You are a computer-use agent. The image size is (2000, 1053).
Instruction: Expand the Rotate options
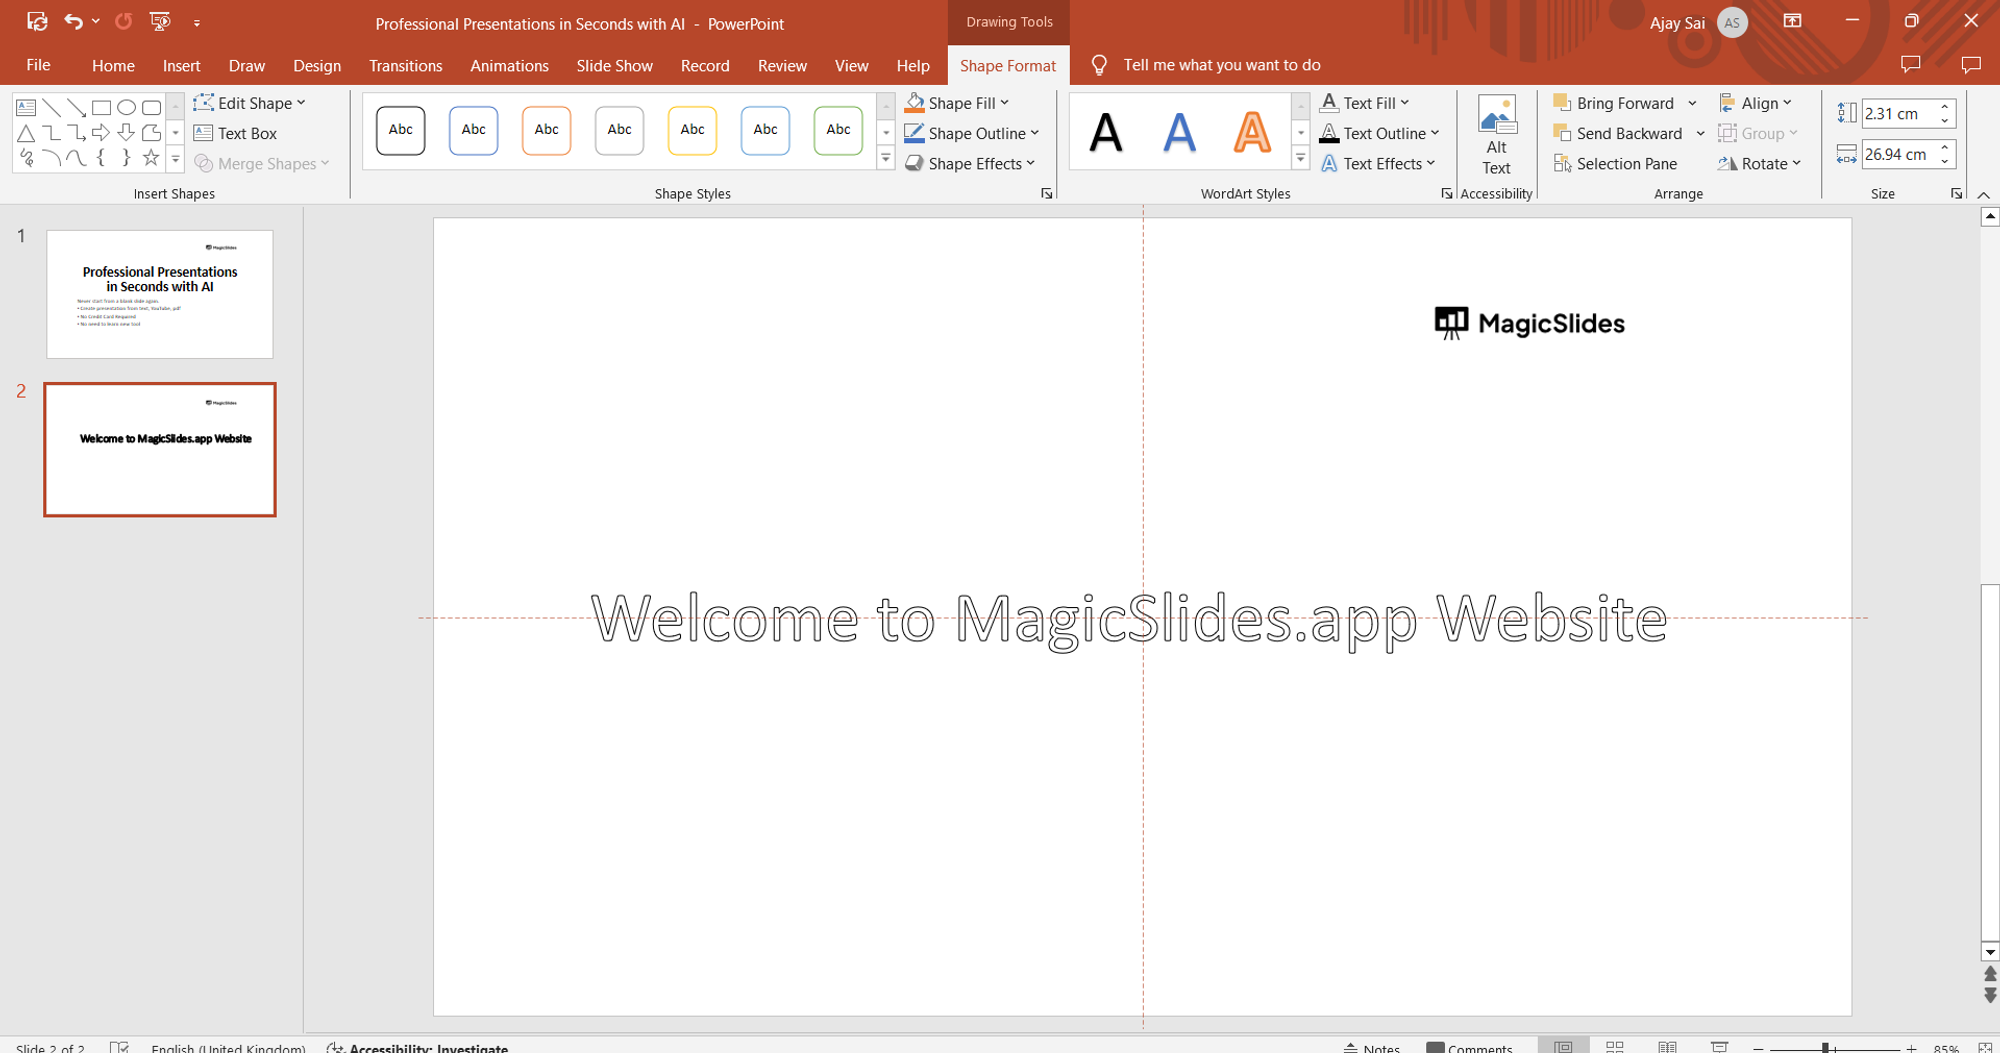[x=1759, y=163]
